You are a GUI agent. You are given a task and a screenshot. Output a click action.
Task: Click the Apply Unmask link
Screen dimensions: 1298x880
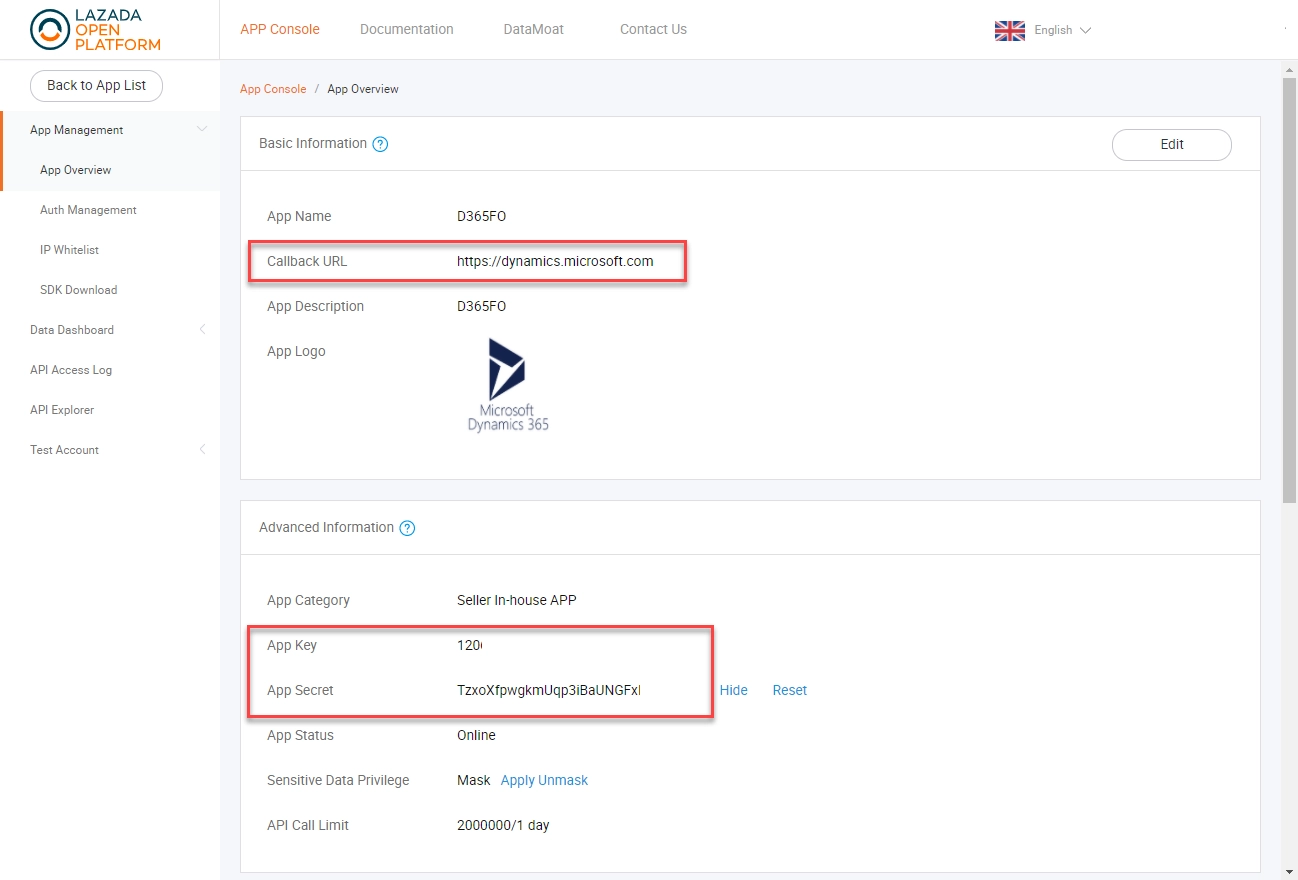pos(544,780)
